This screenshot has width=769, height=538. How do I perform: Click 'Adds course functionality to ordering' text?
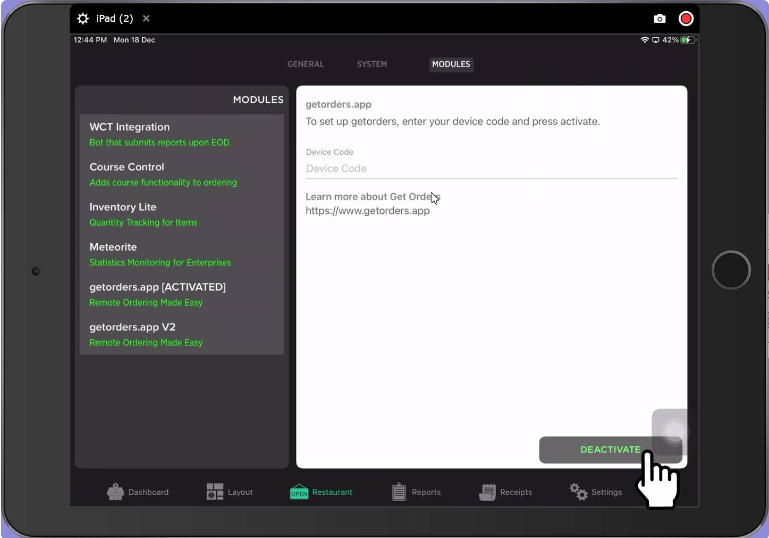(163, 182)
